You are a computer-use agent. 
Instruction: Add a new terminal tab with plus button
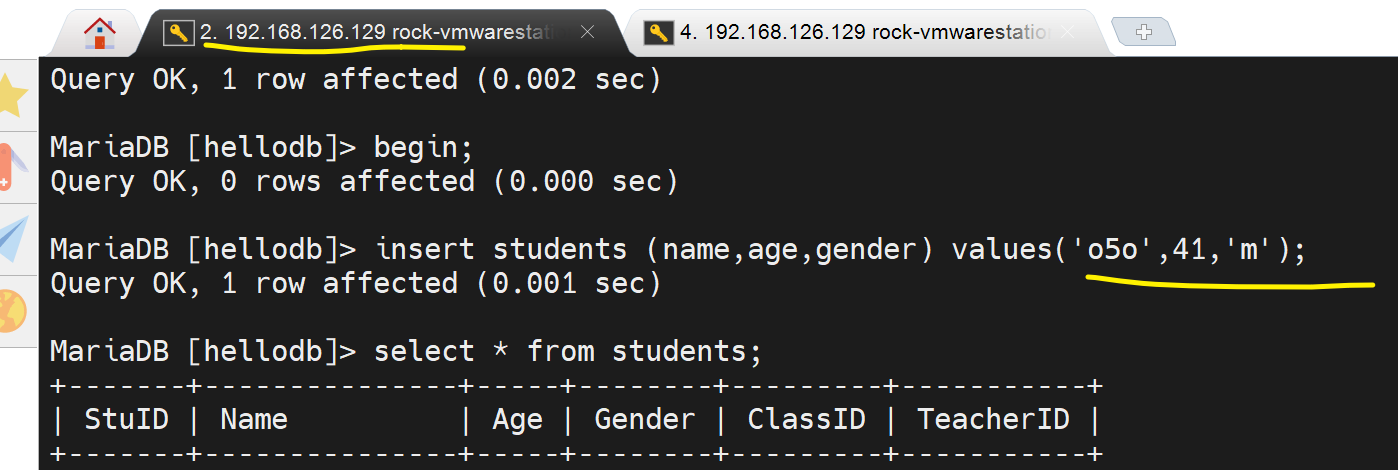pos(1144,33)
